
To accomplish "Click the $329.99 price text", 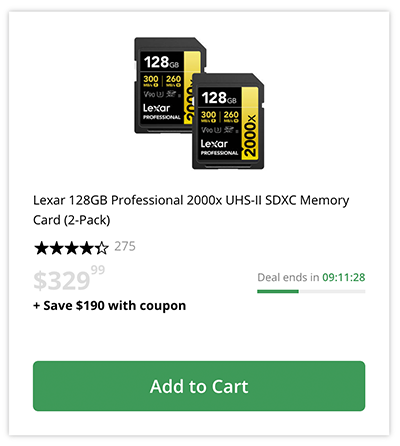I will [x=69, y=279].
